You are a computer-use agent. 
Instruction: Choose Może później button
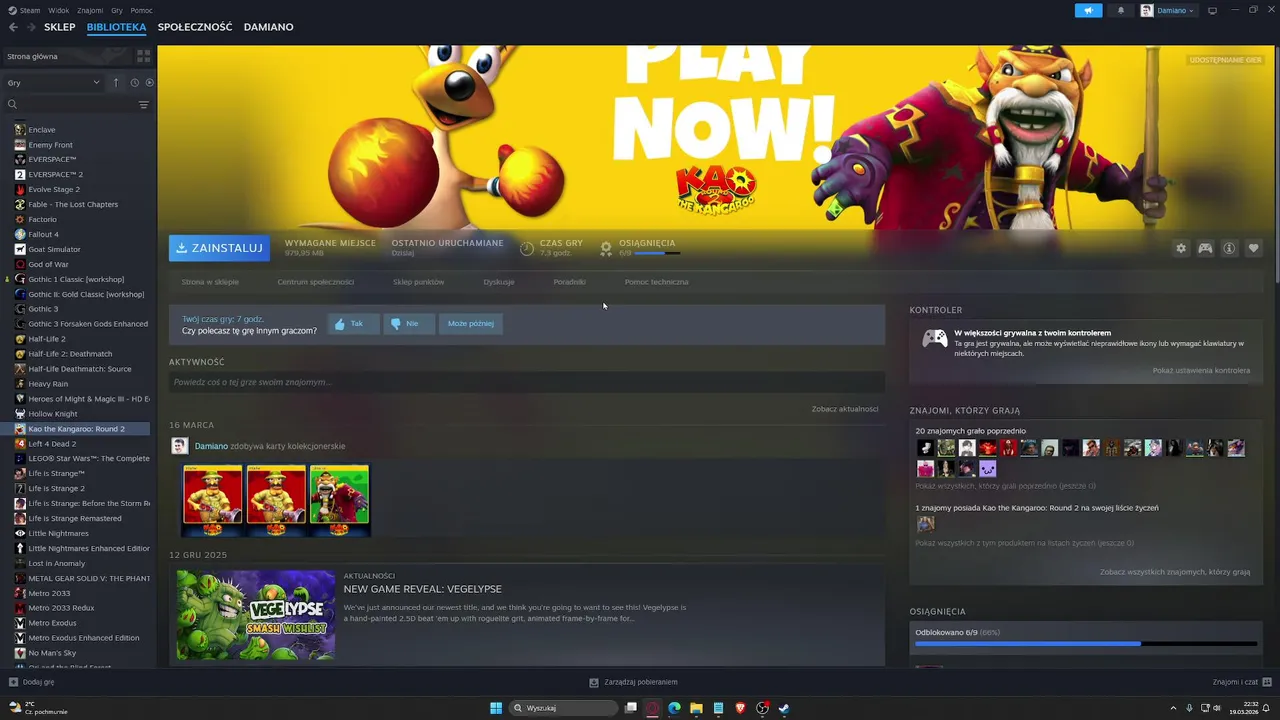[x=471, y=323]
